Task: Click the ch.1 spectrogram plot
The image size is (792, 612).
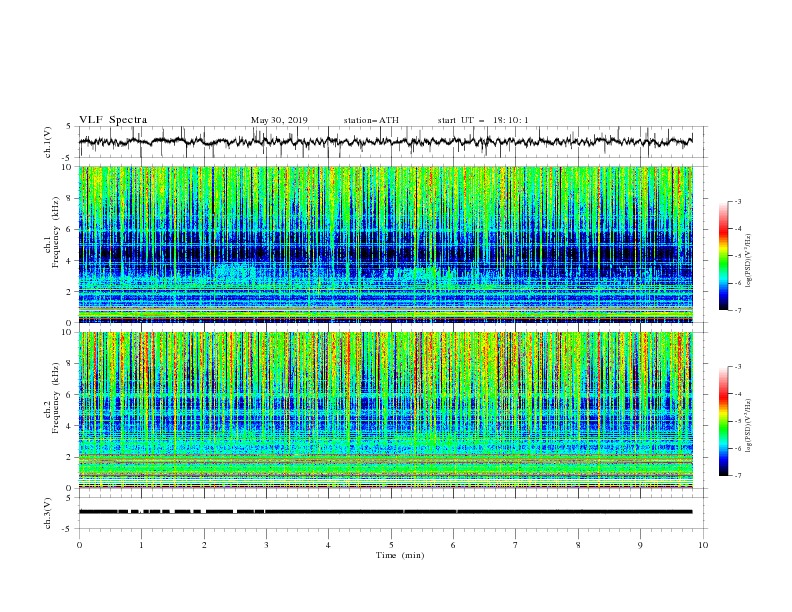Action: (386, 244)
